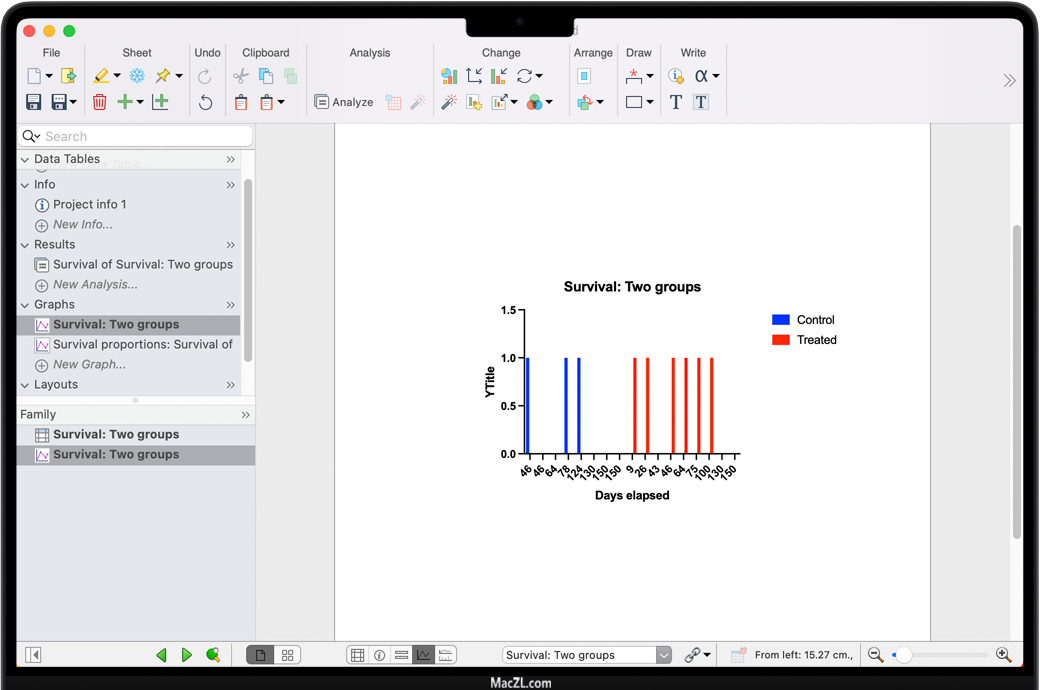This screenshot has height=690, width=1040.
Task: Click the scissors cut icon
Action: 240,76
